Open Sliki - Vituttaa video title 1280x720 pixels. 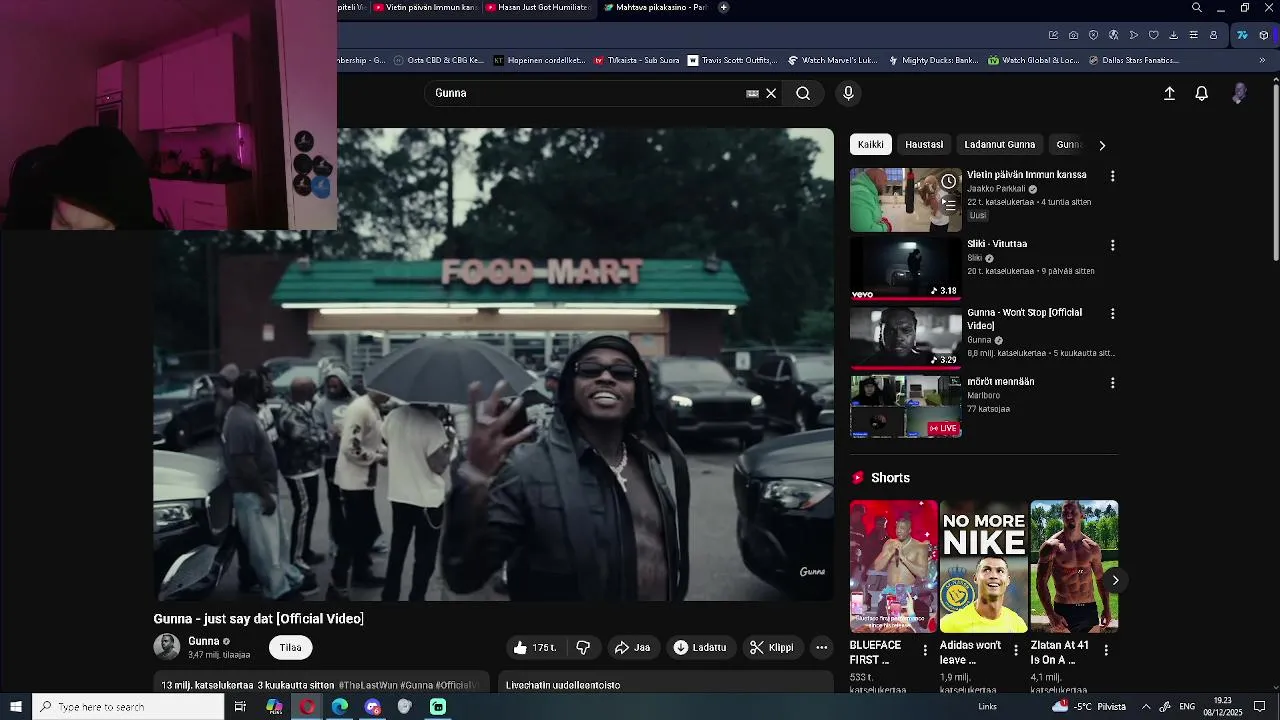click(x=997, y=244)
